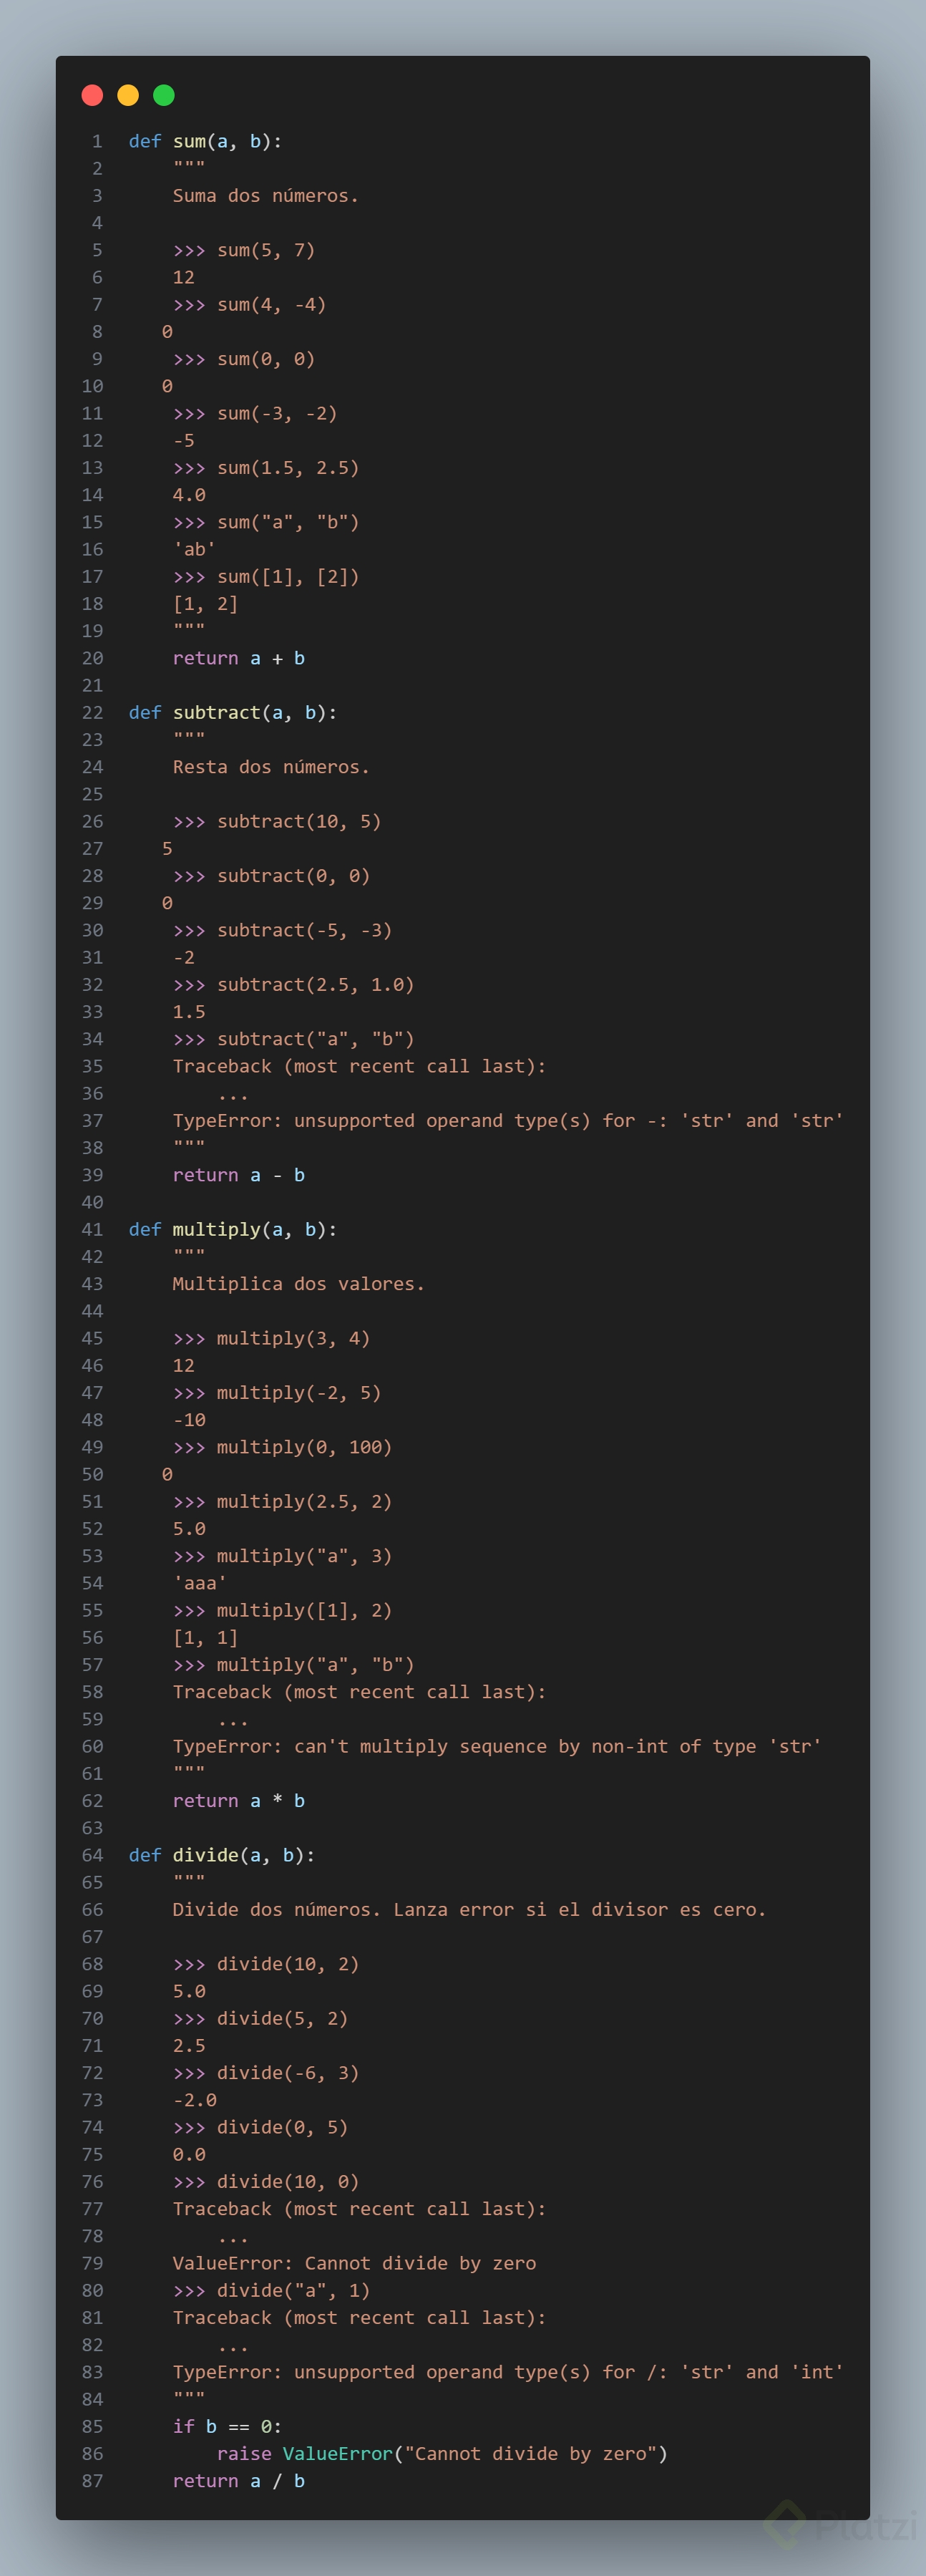The image size is (926, 2576).
Task: Click the 'Suma dos números.' docstring text
Action: tap(265, 195)
